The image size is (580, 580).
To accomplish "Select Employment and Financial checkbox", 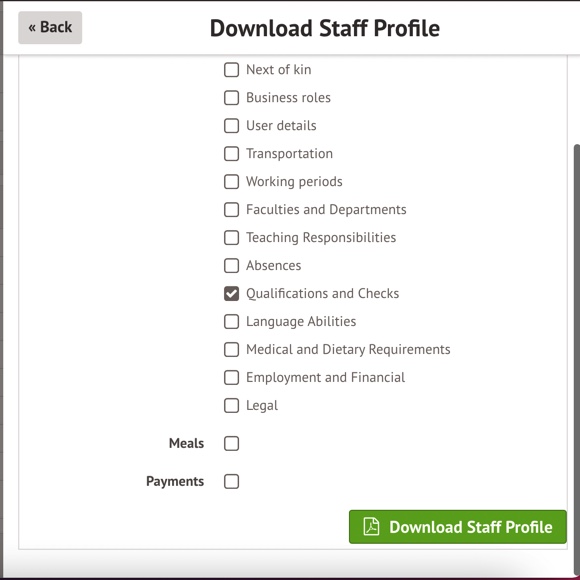I will coord(232,377).
